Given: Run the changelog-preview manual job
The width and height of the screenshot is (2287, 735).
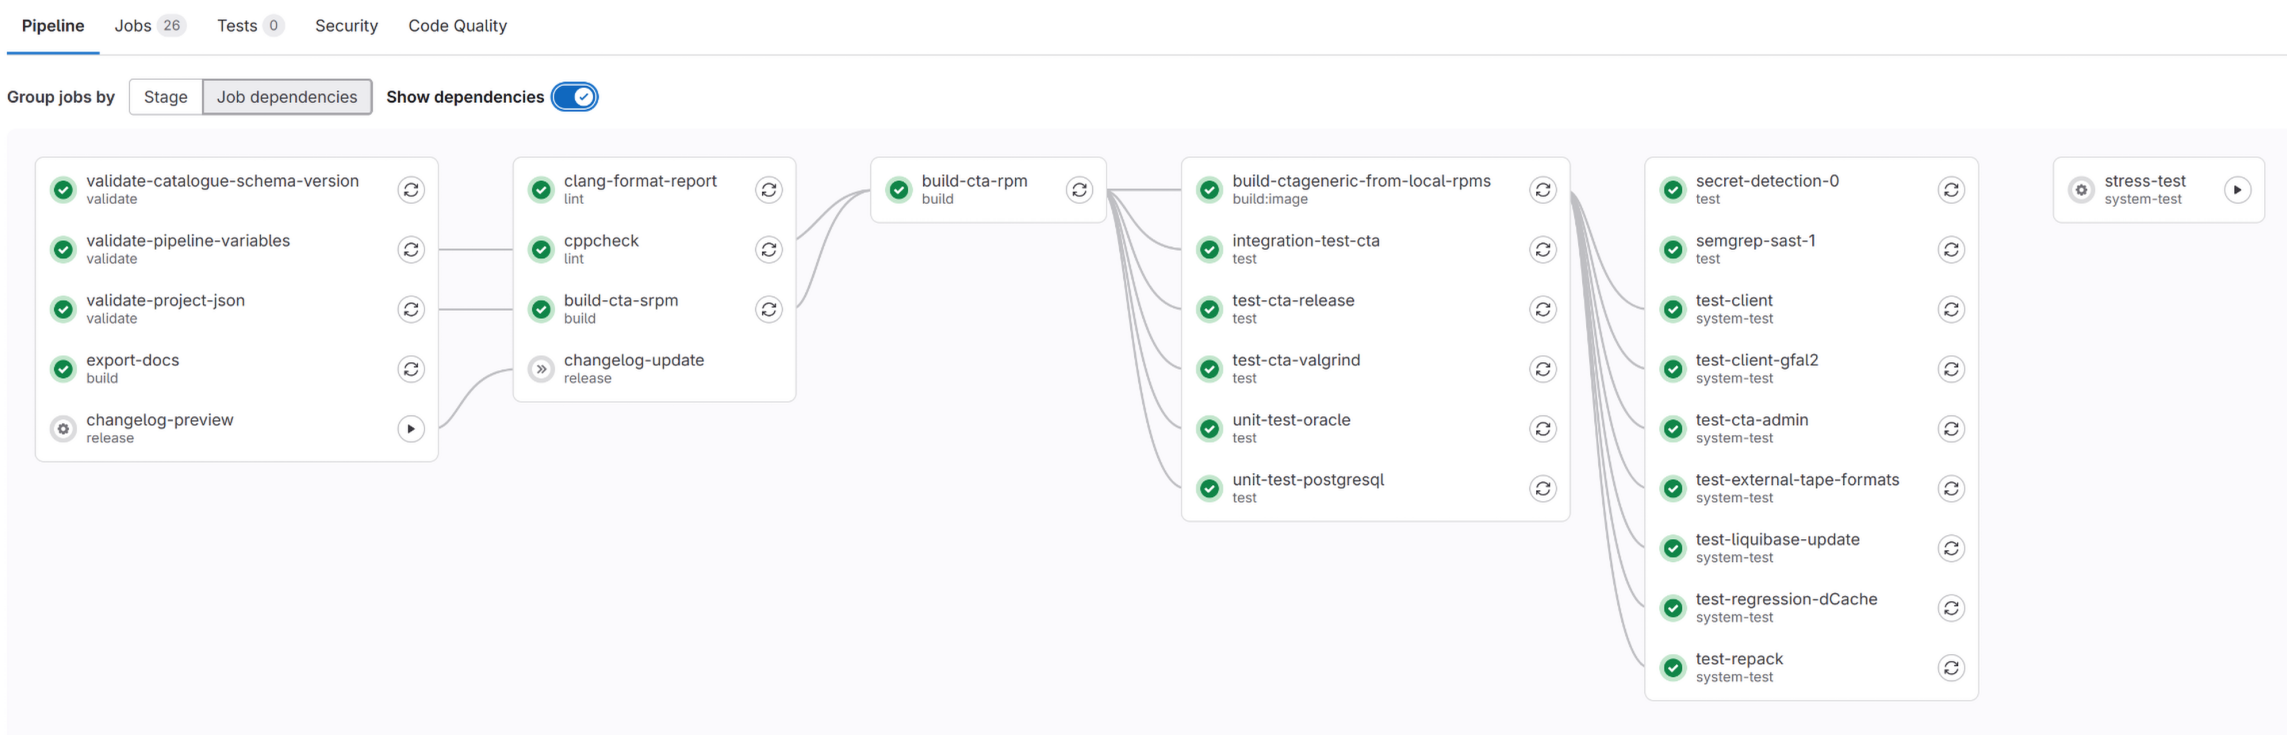Looking at the screenshot, I should pyautogui.click(x=410, y=429).
